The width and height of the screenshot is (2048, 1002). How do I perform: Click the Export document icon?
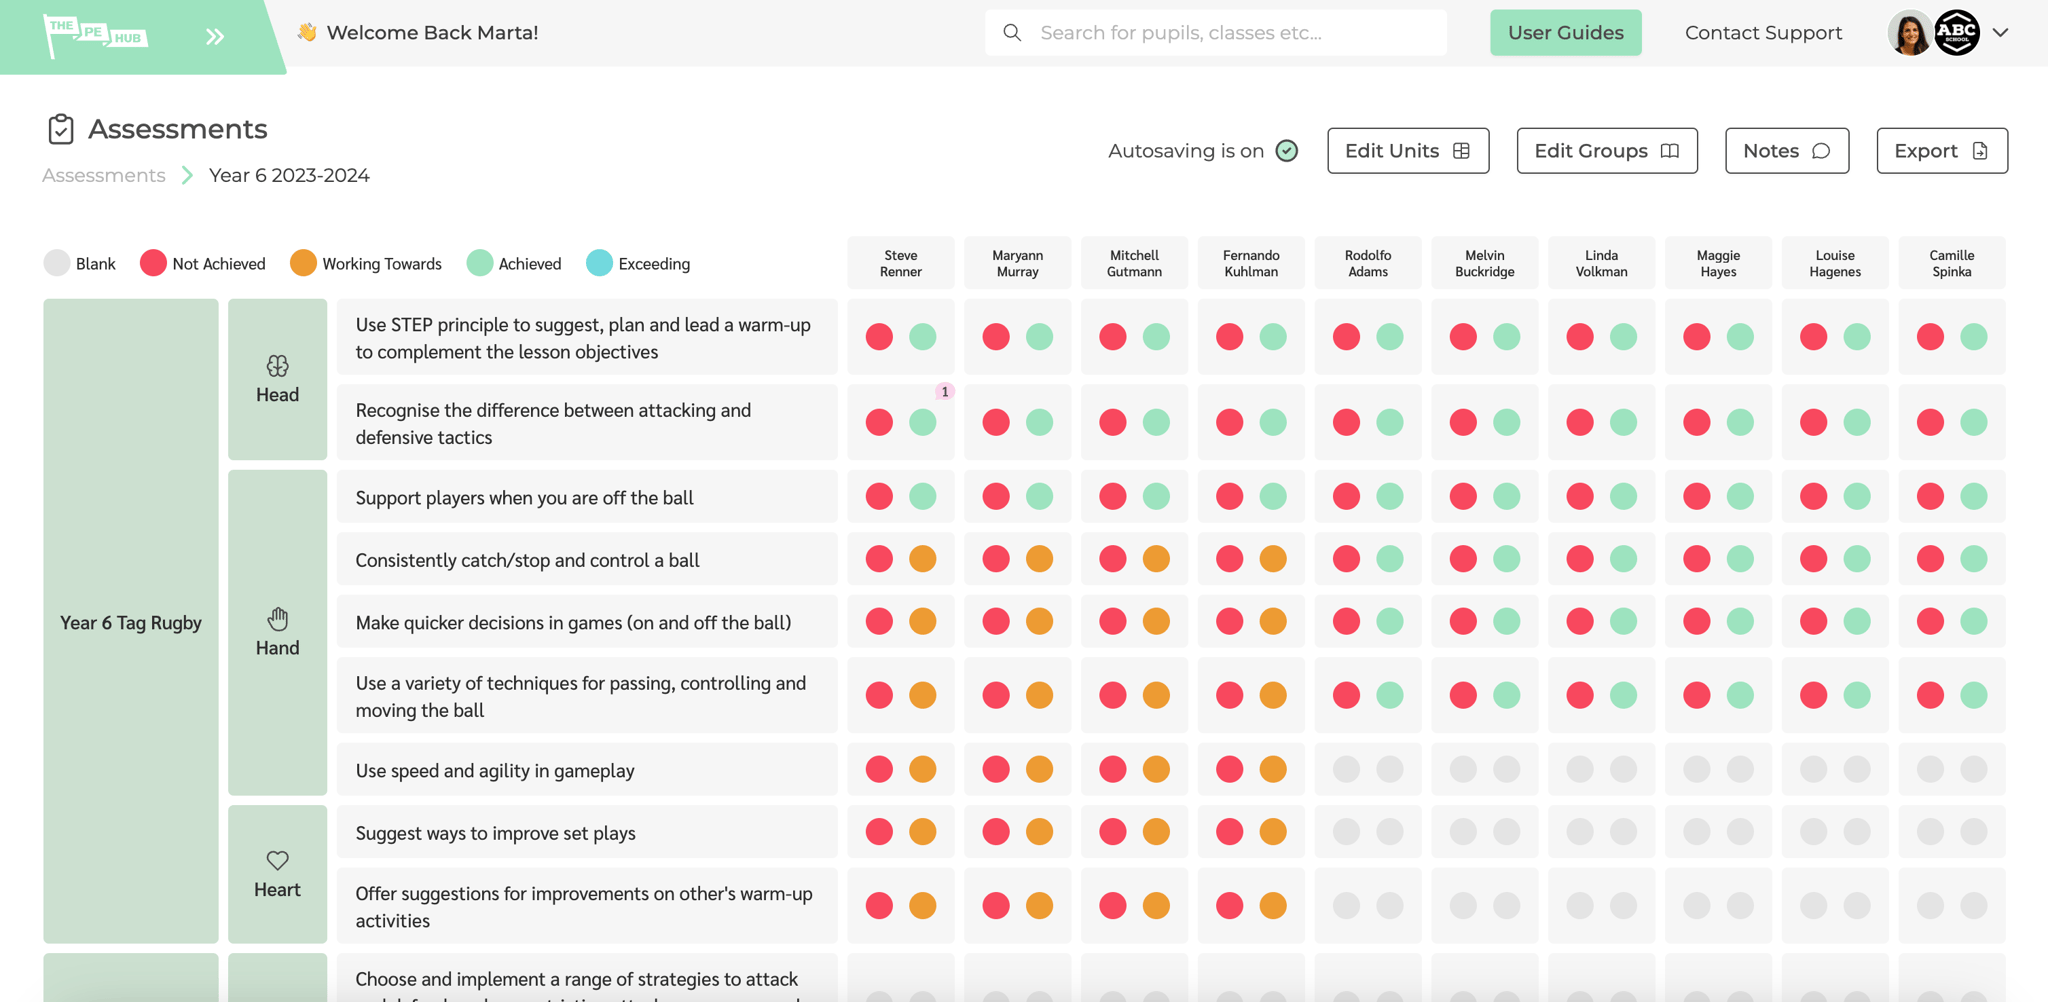[1981, 150]
